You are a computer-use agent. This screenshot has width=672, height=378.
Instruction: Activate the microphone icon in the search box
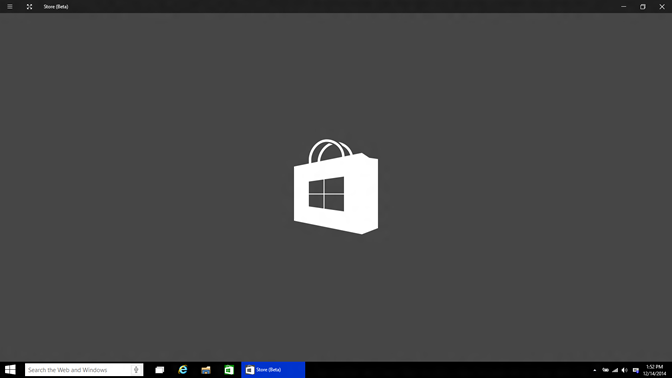point(136,369)
